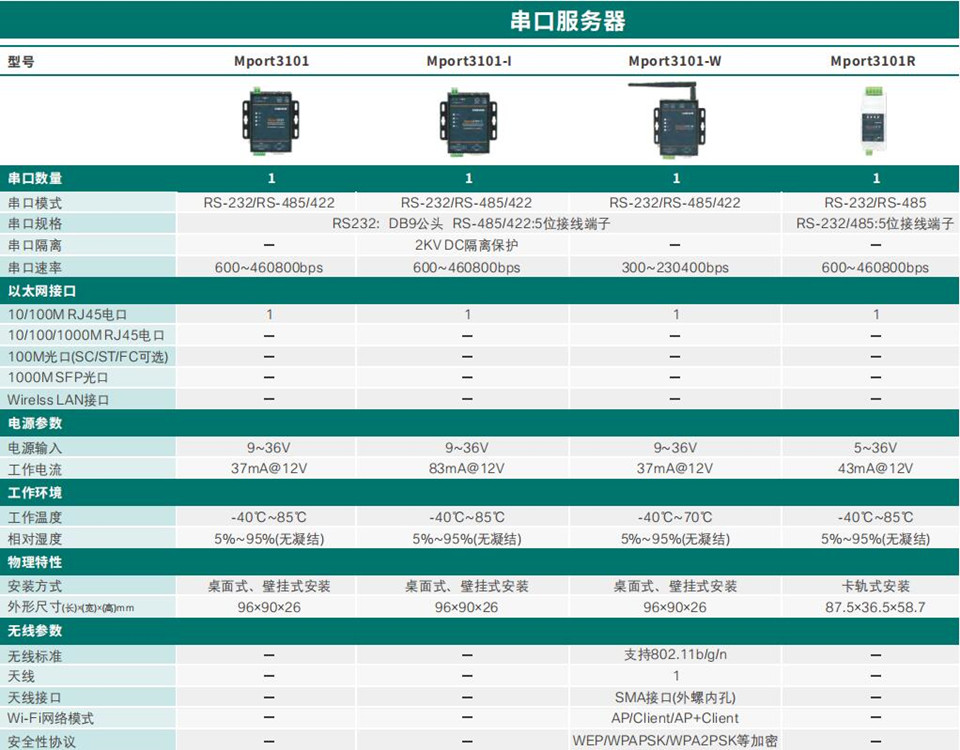960x750 pixels.
Task: Click the 无线标准 row label
Action: (35, 656)
